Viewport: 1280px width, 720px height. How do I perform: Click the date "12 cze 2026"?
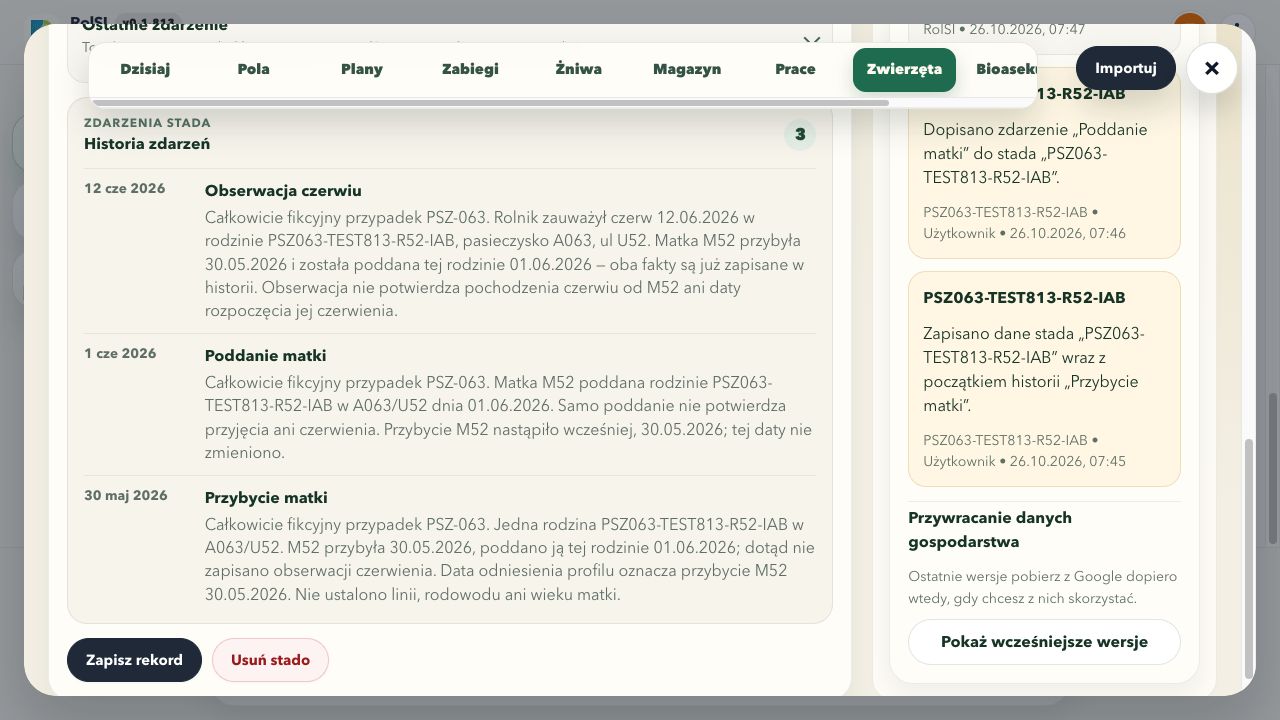click(125, 189)
